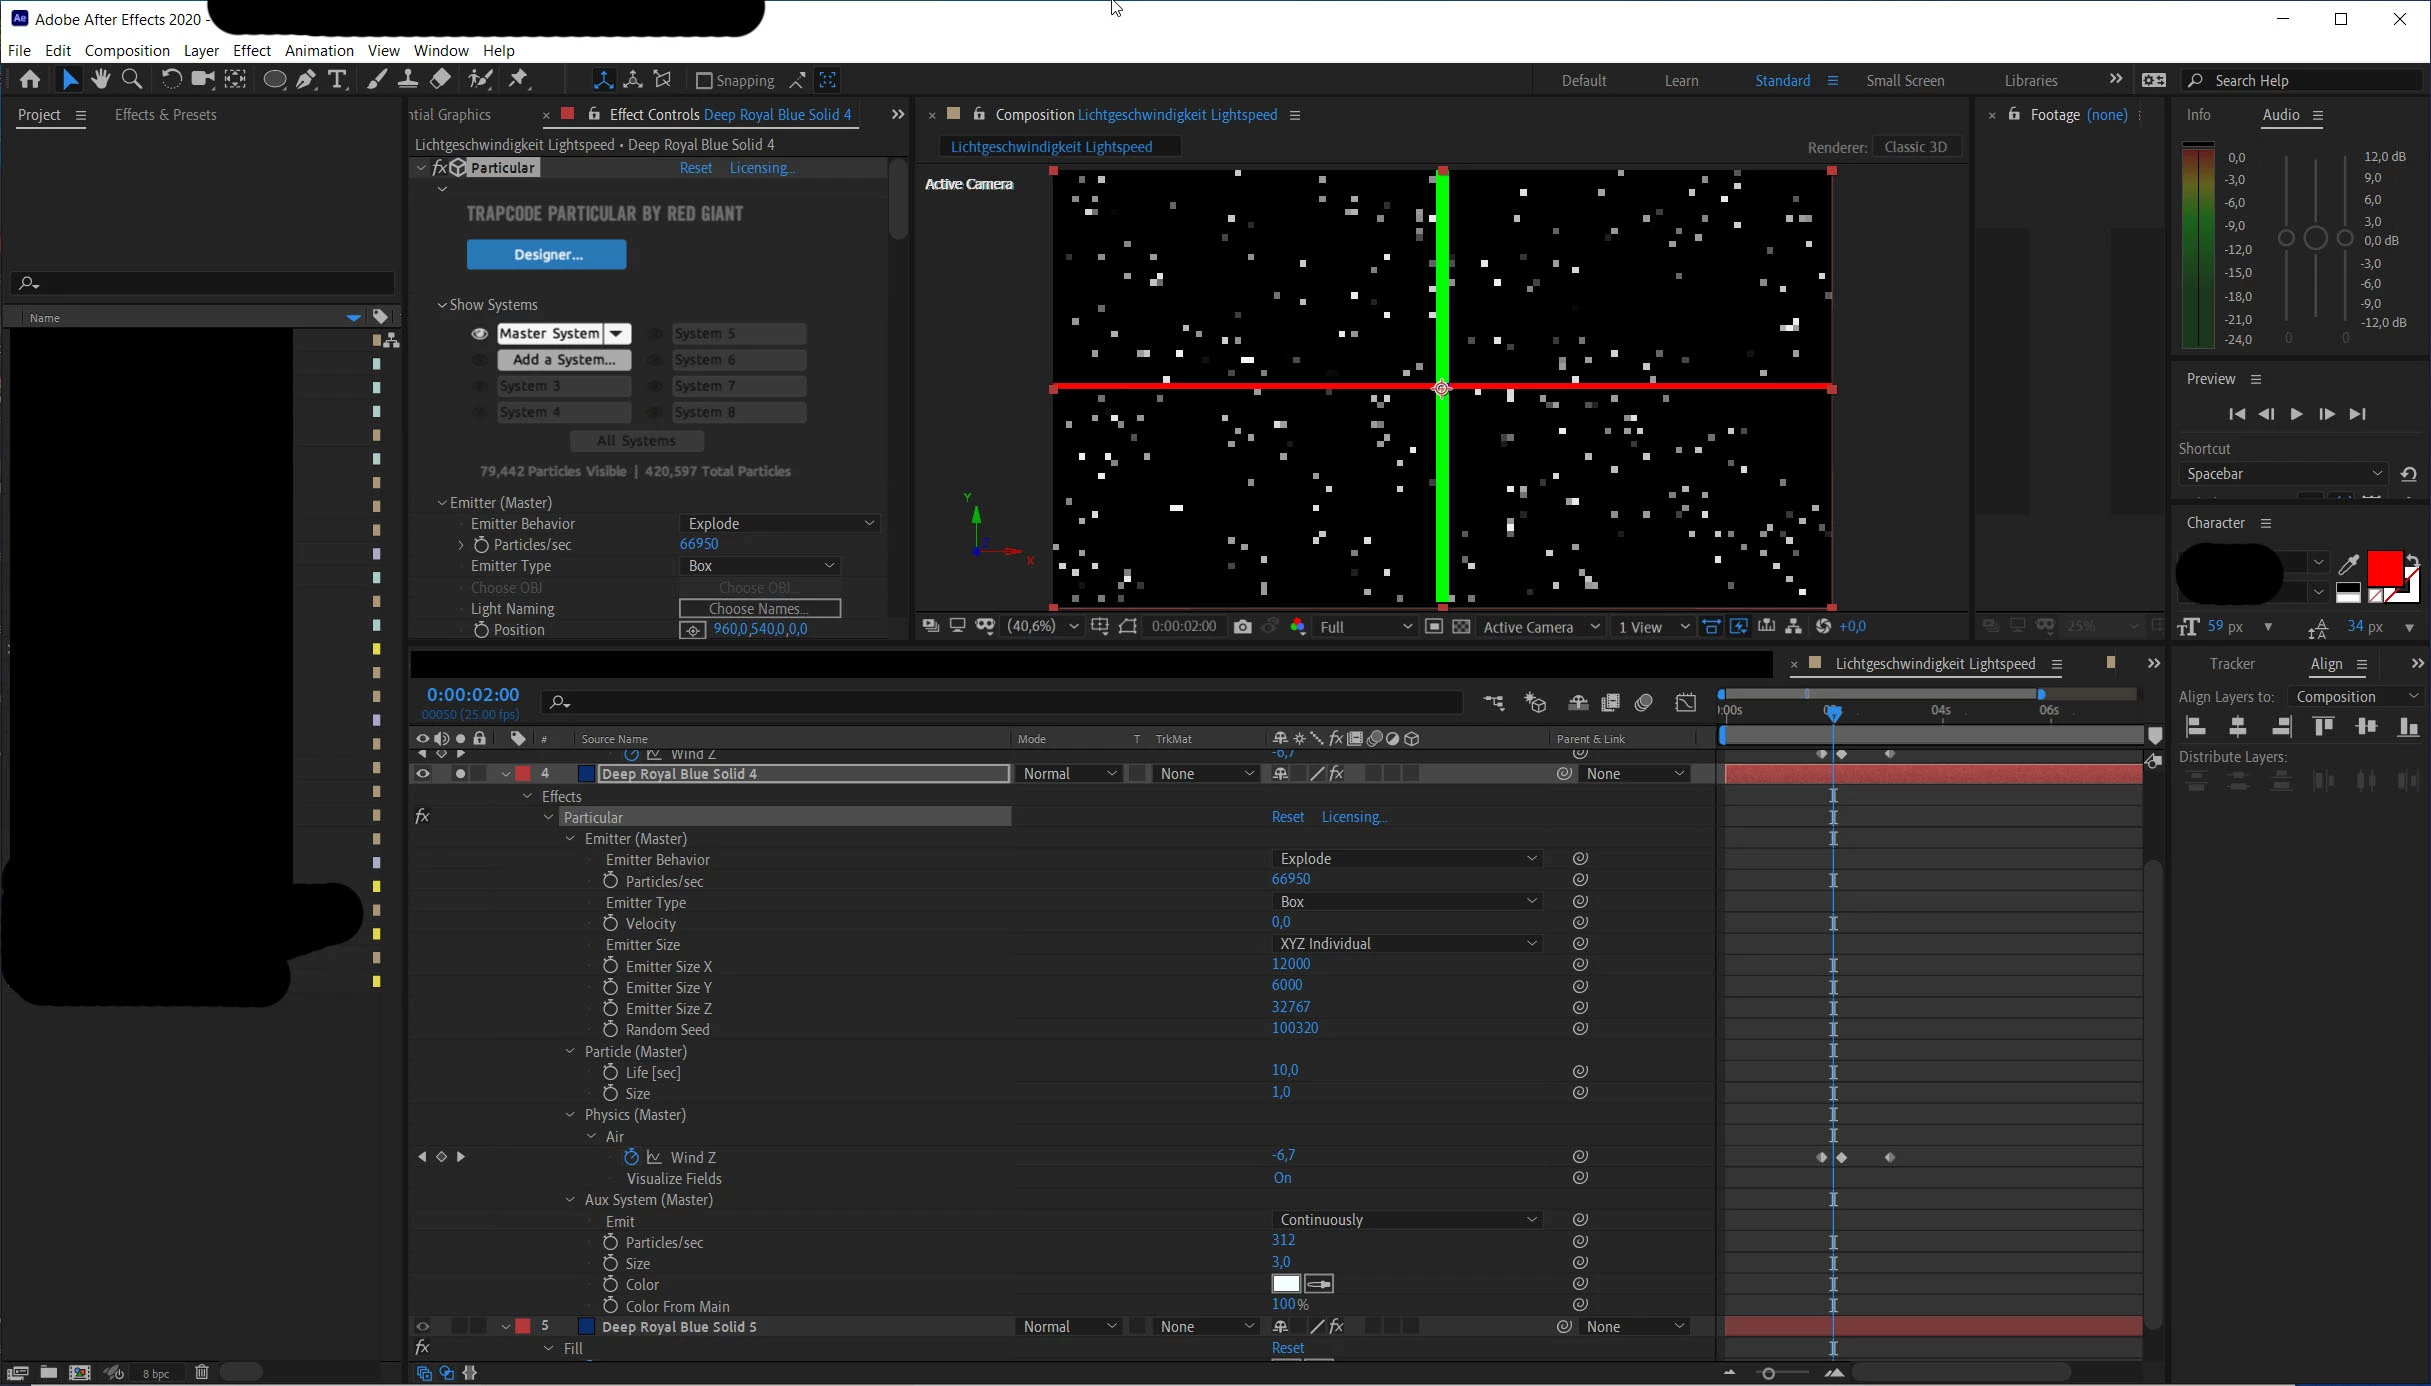2431x1386 pixels.
Task: Collapse the Physics (Master) group
Action: pos(570,1114)
